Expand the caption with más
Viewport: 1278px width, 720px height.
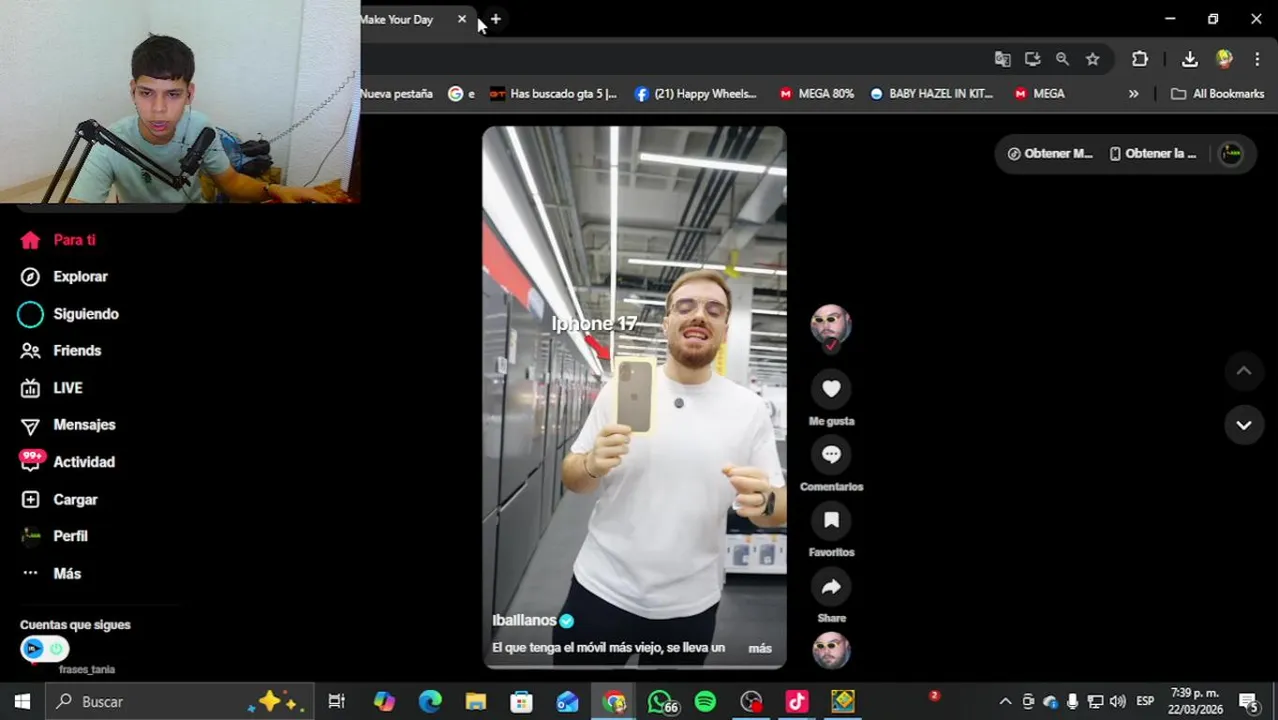click(x=760, y=648)
